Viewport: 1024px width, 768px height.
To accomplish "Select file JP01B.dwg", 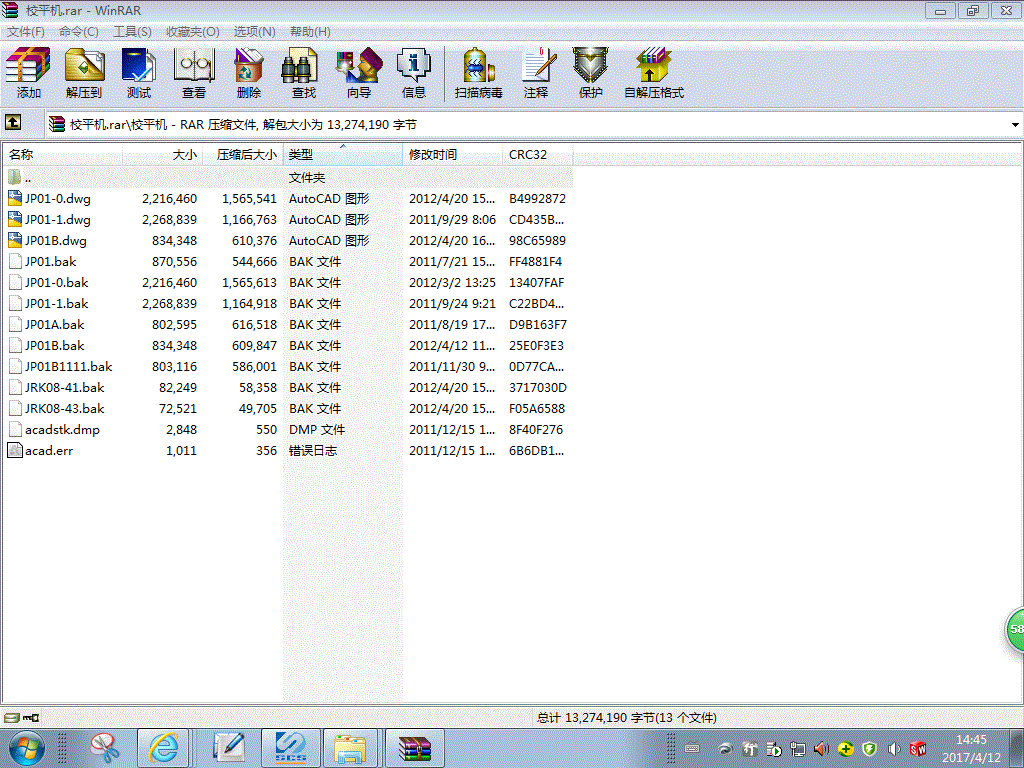I will 56,240.
